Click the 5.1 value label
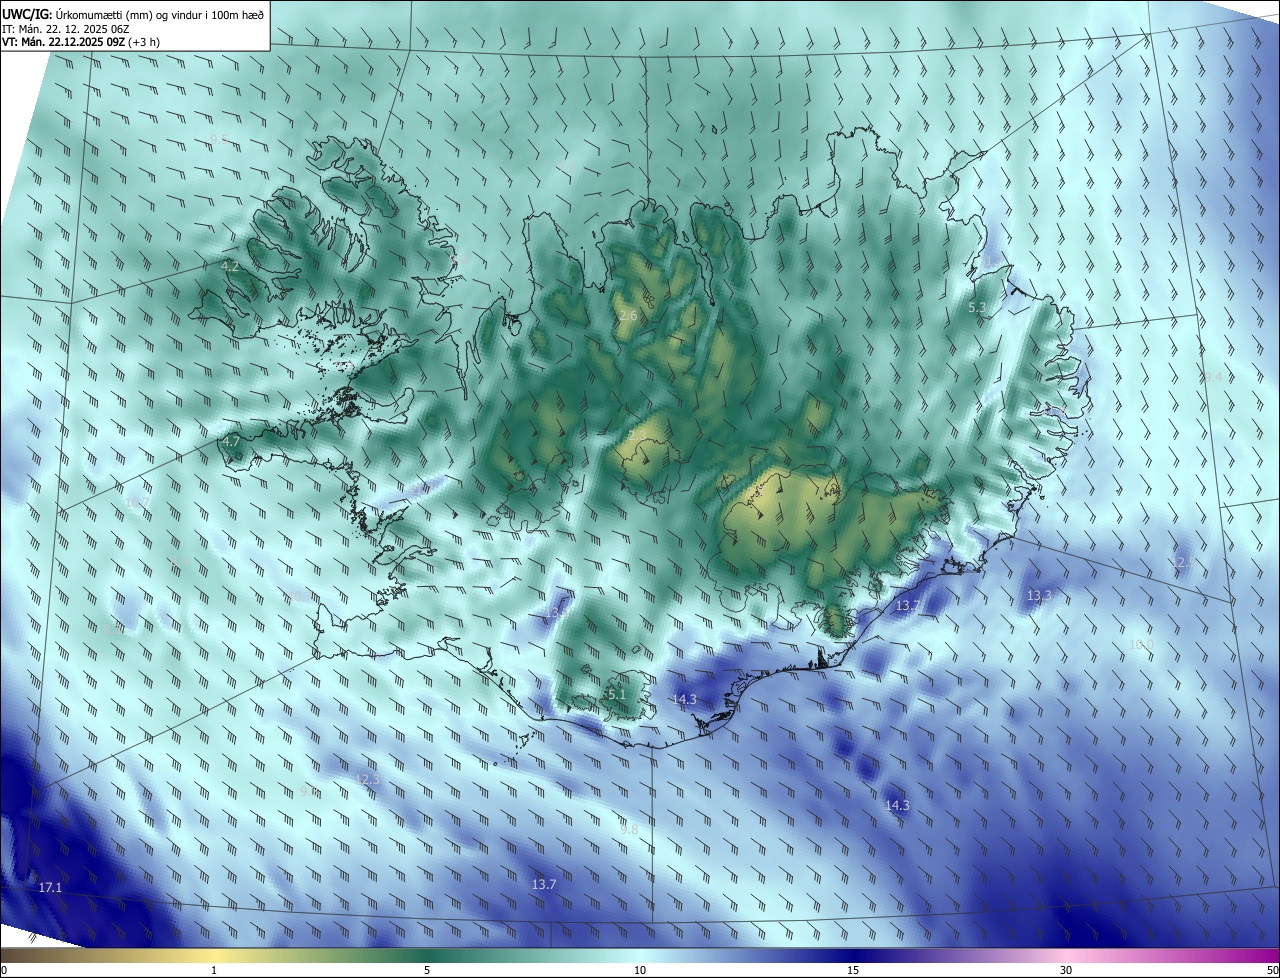Viewport: 1280px width, 978px height. click(617, 694)
